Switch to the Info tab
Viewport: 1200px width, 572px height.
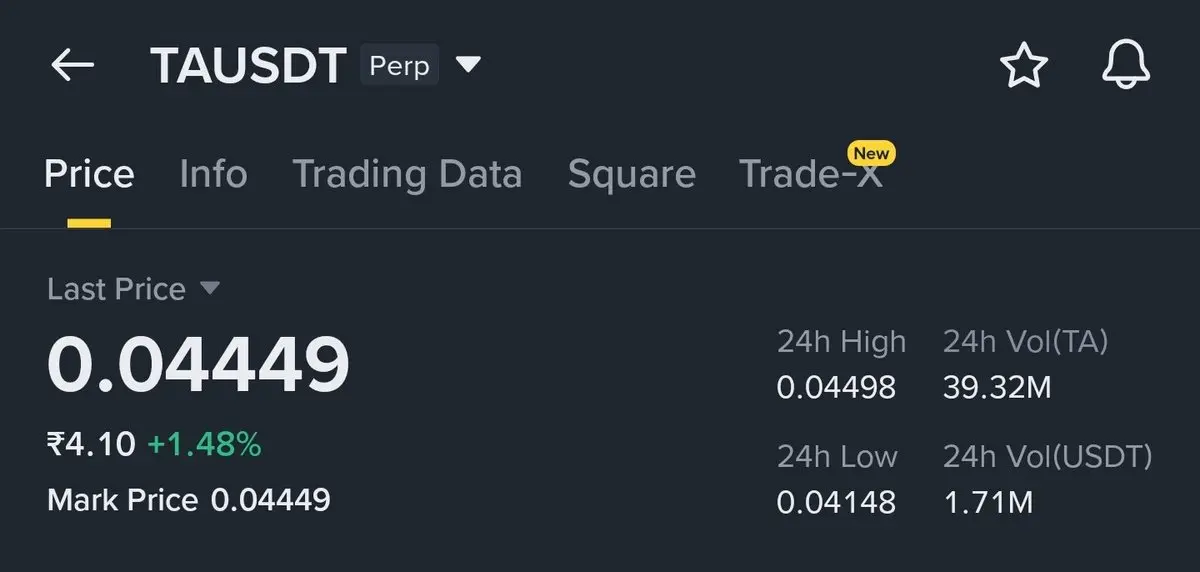[x=213, y=174]
